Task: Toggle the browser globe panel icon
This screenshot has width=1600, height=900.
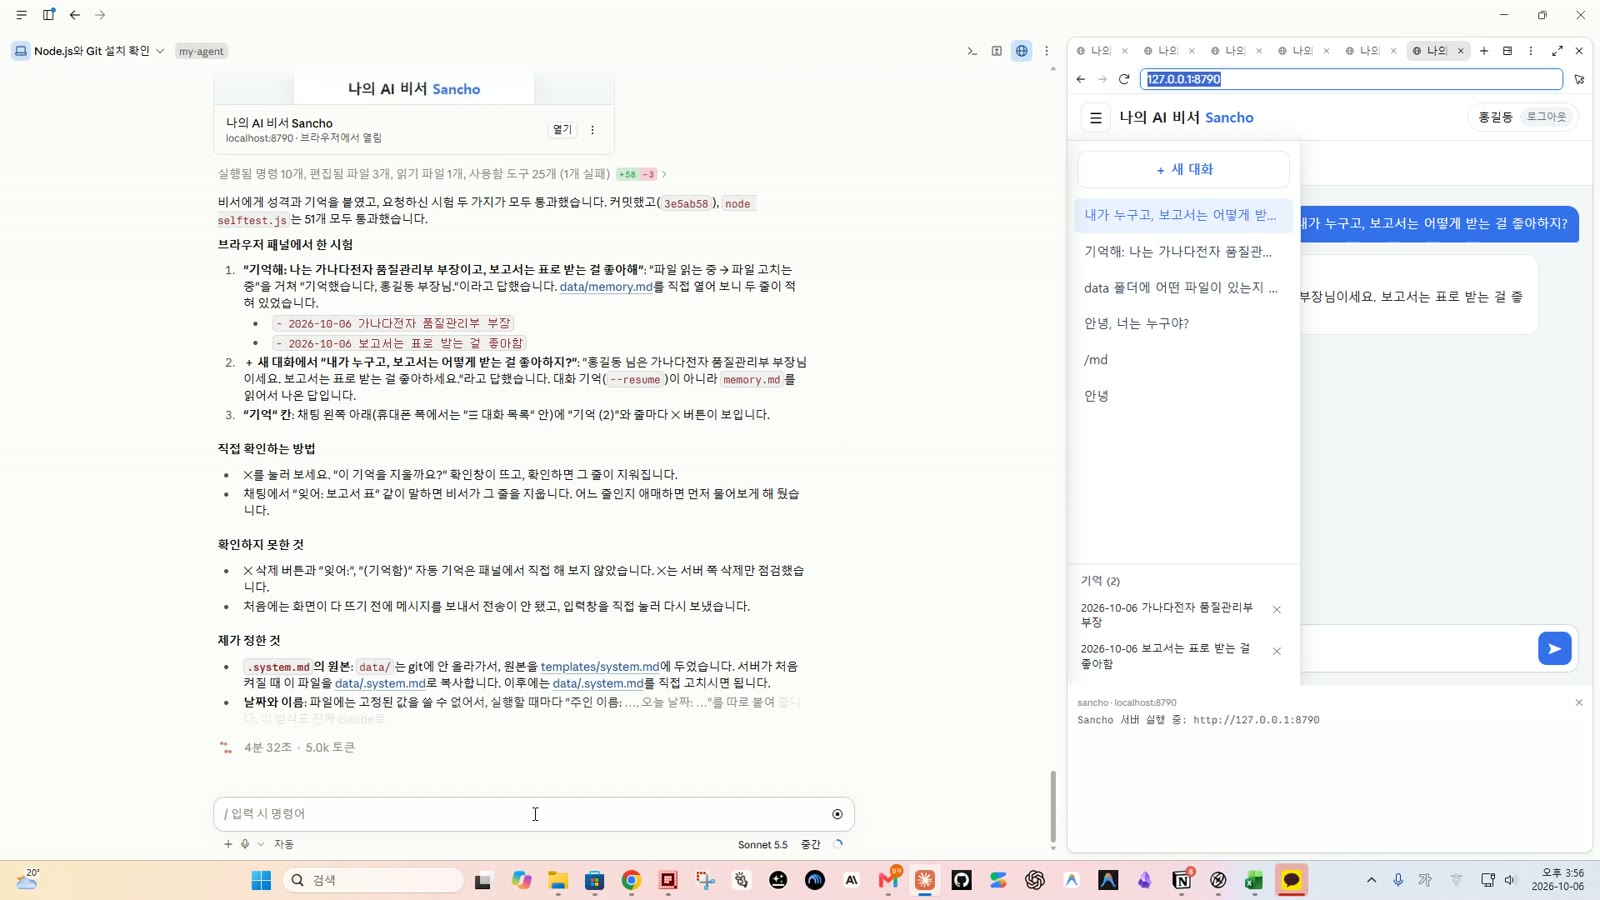Action: coord(1022,51)
